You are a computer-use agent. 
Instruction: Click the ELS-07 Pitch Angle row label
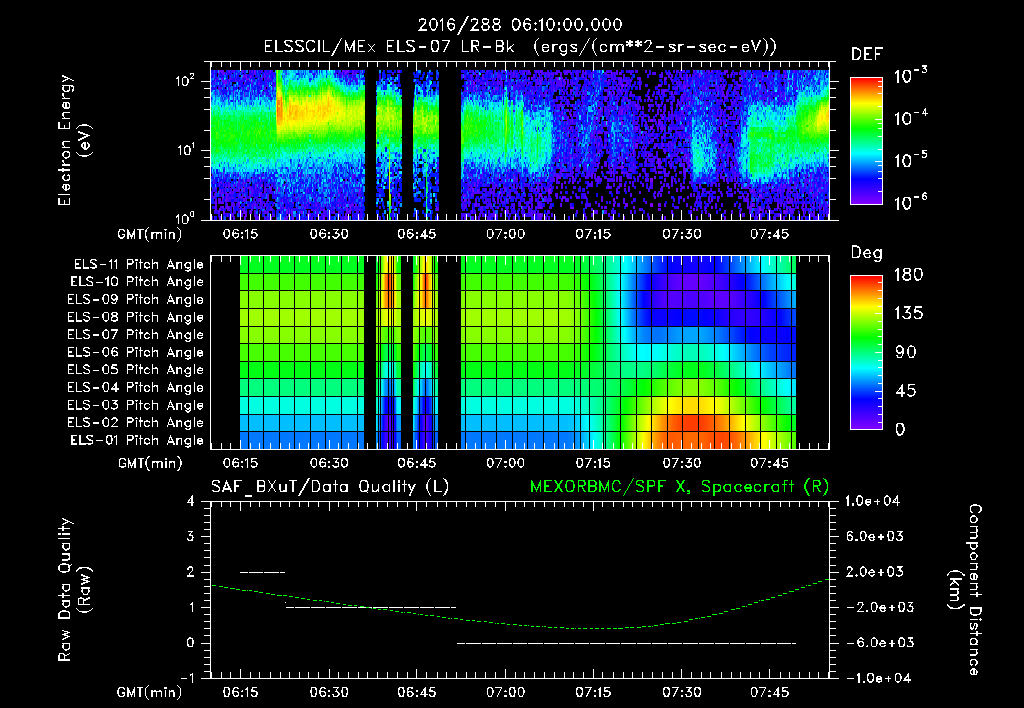[135, 334]
